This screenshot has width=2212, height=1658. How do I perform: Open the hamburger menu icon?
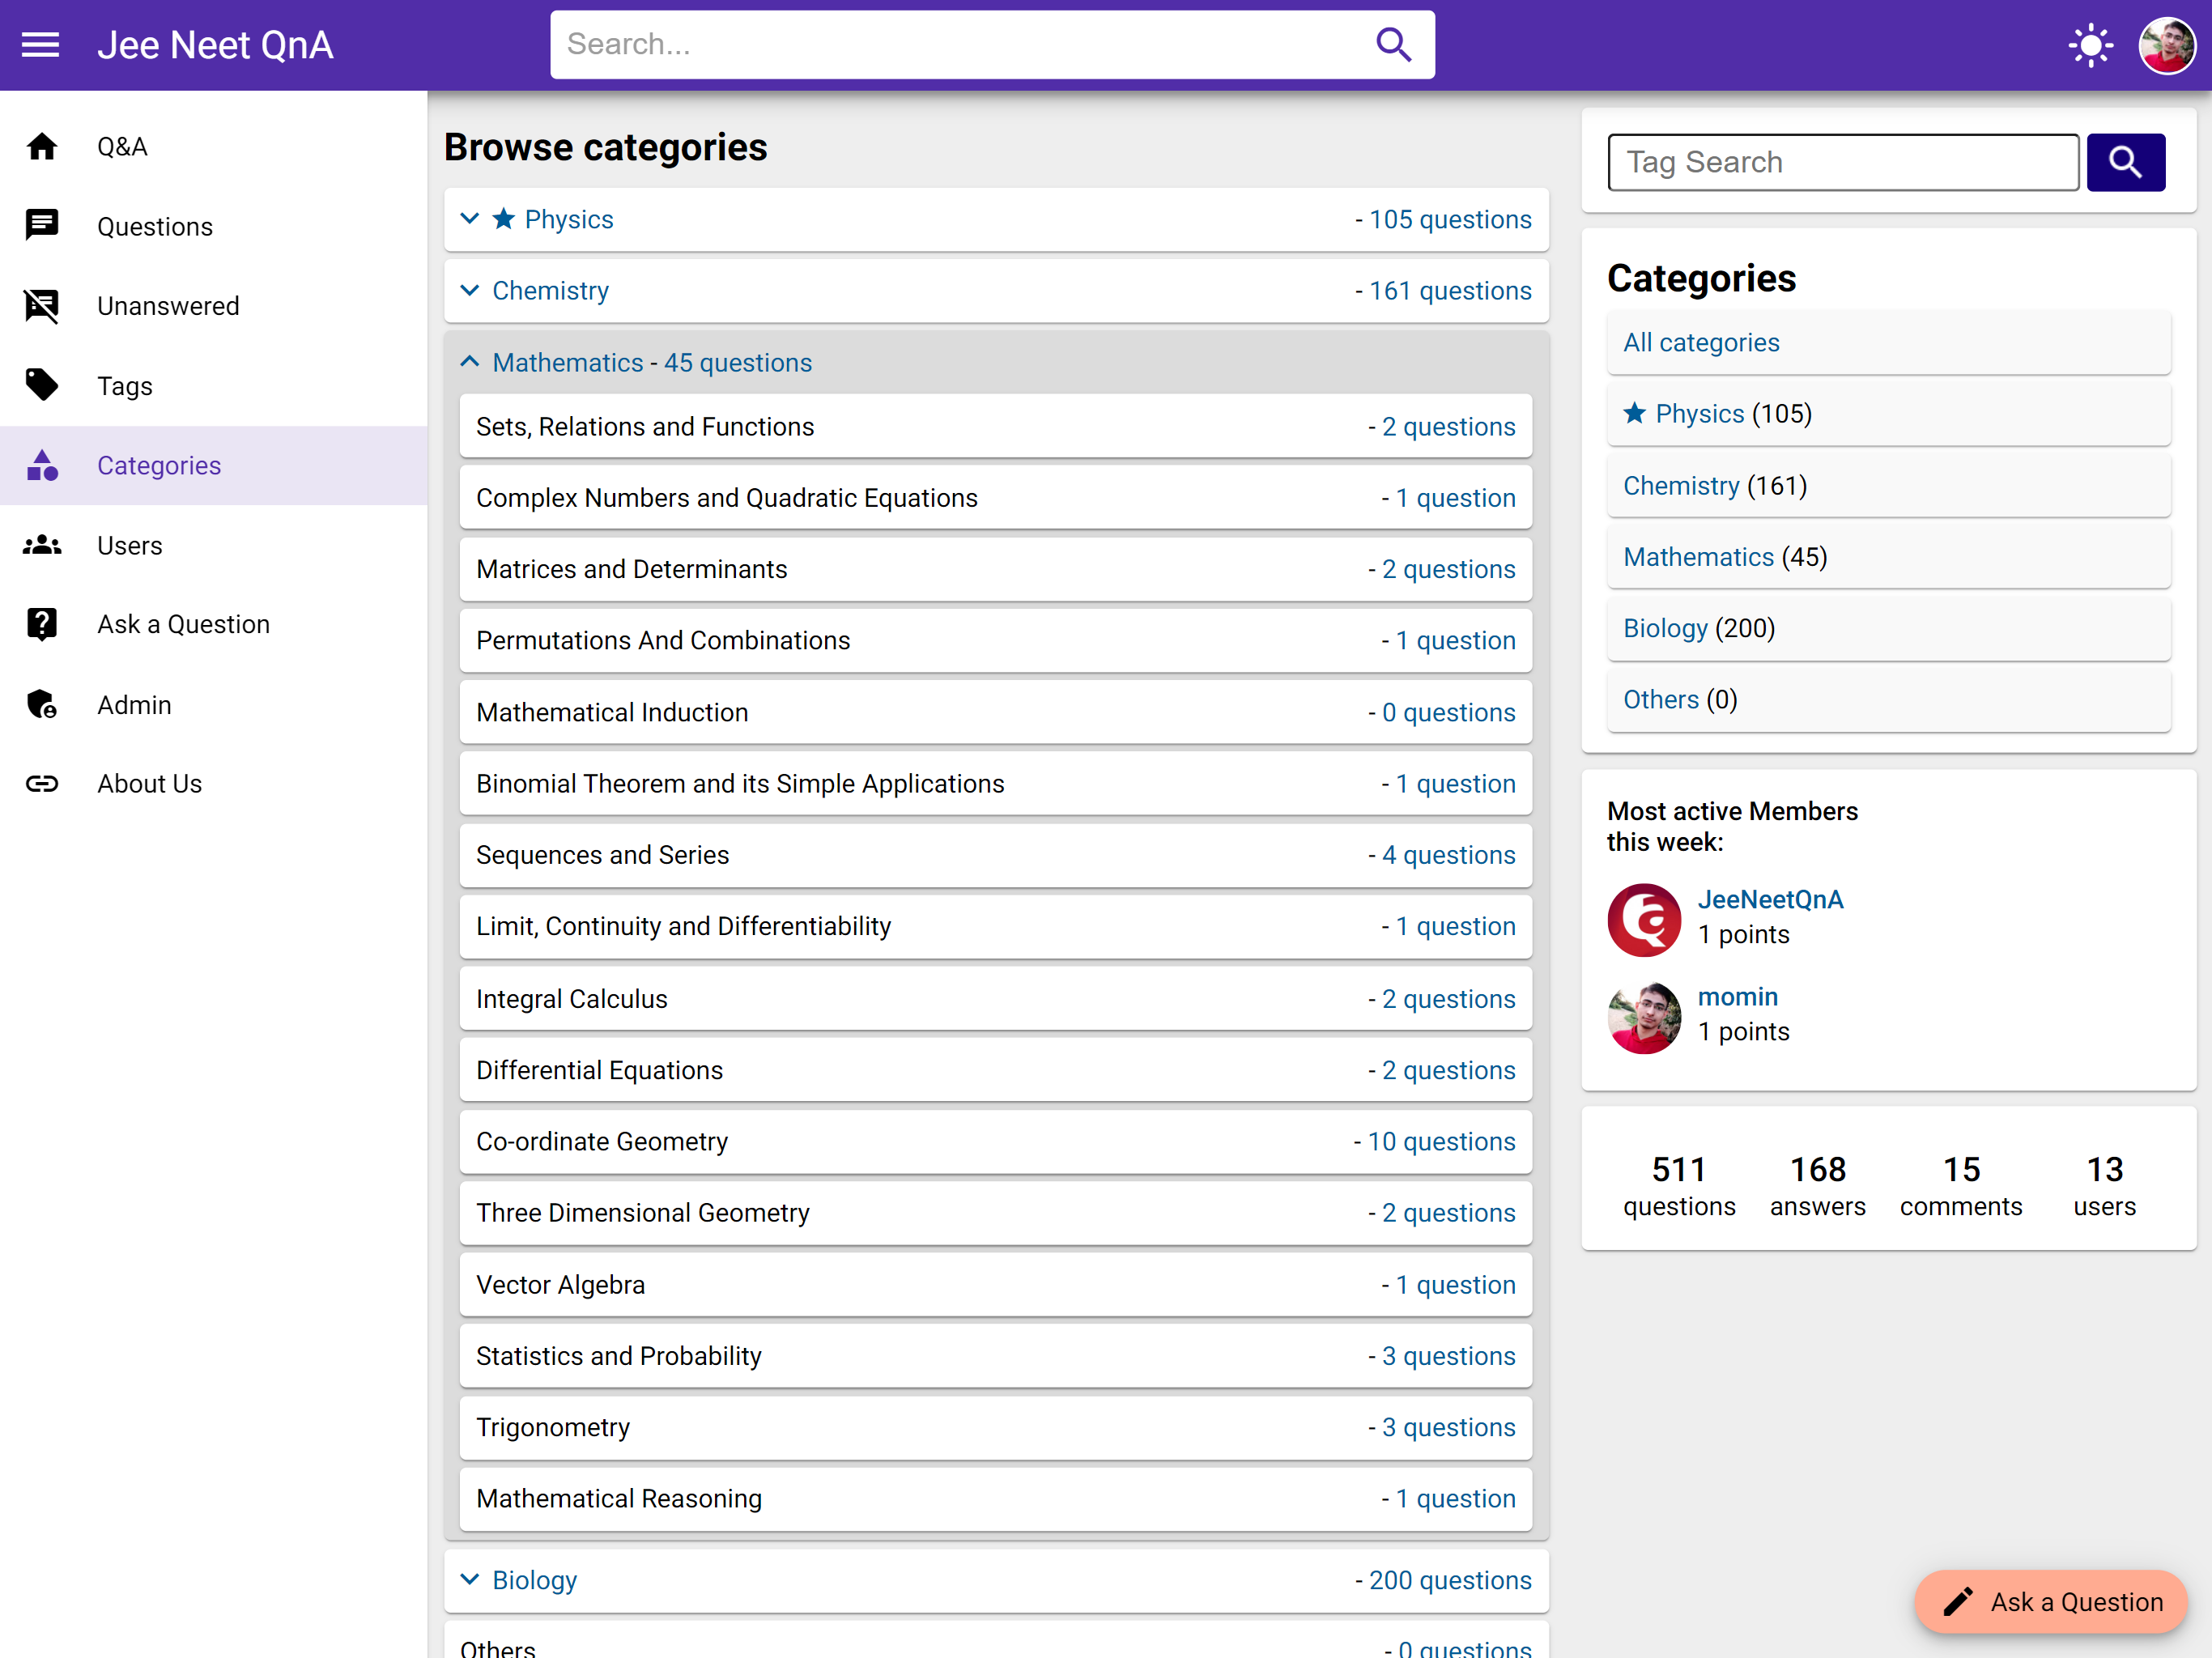40,45
